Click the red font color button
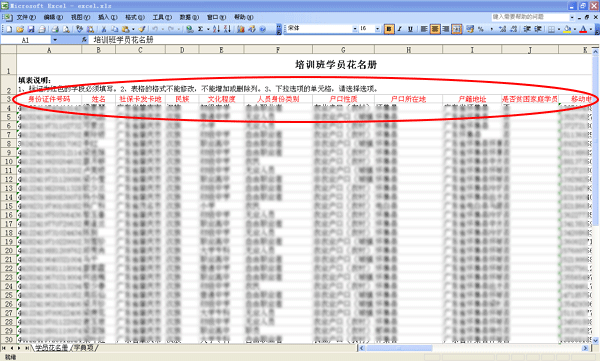 coord(583,29)
